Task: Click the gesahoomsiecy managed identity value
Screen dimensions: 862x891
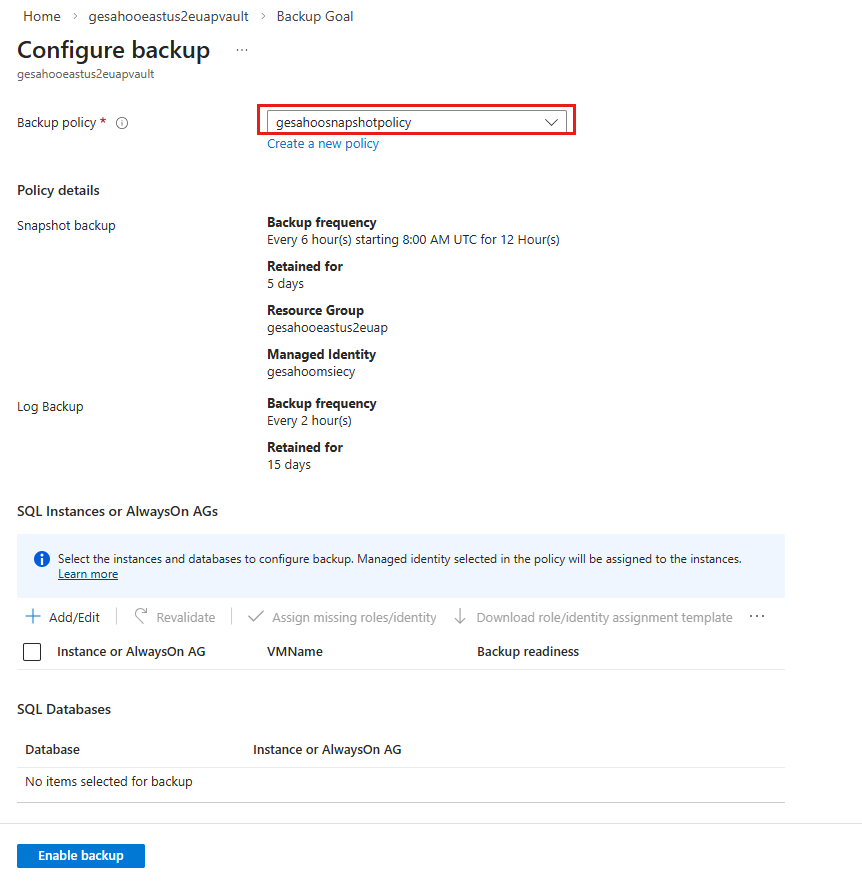Action: coord(311,372)
